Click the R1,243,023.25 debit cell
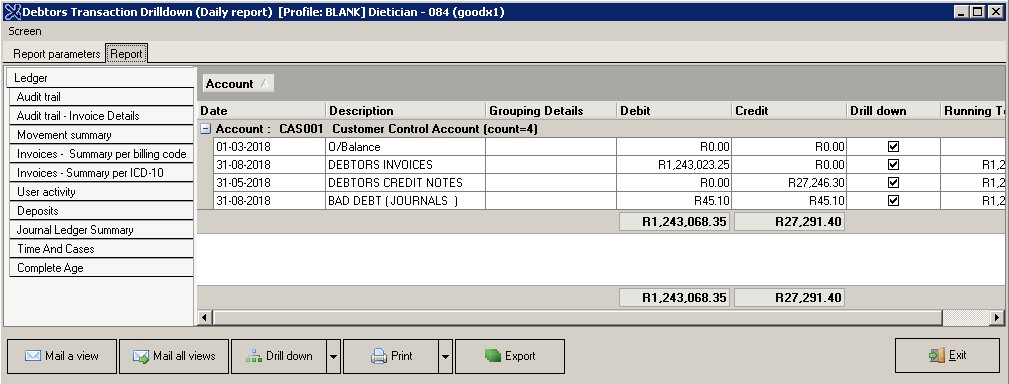1009x384 pixels. [x=674, y=165]
